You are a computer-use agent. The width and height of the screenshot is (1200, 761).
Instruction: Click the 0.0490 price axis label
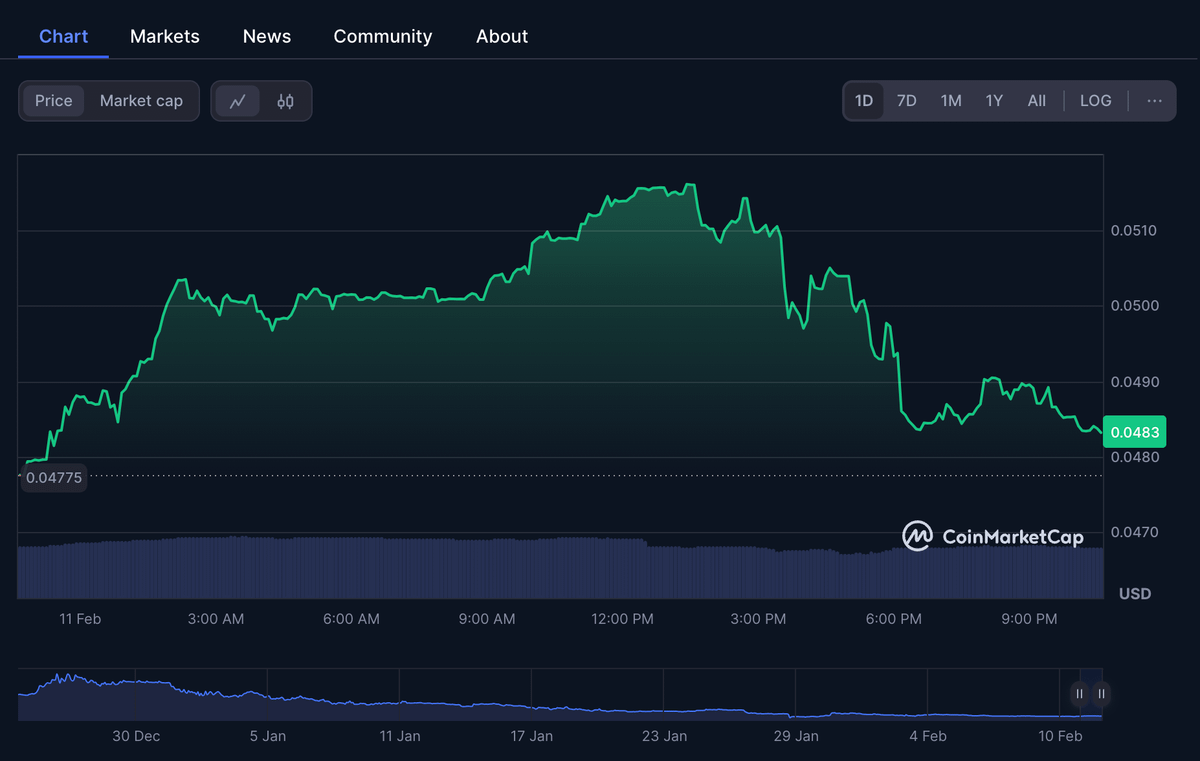pos(1135,382)
